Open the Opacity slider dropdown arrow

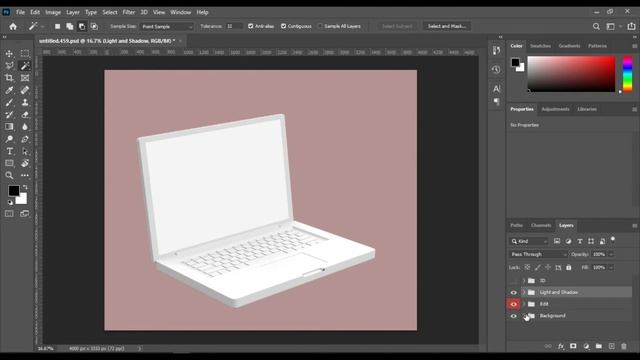(x=611, y=254)
